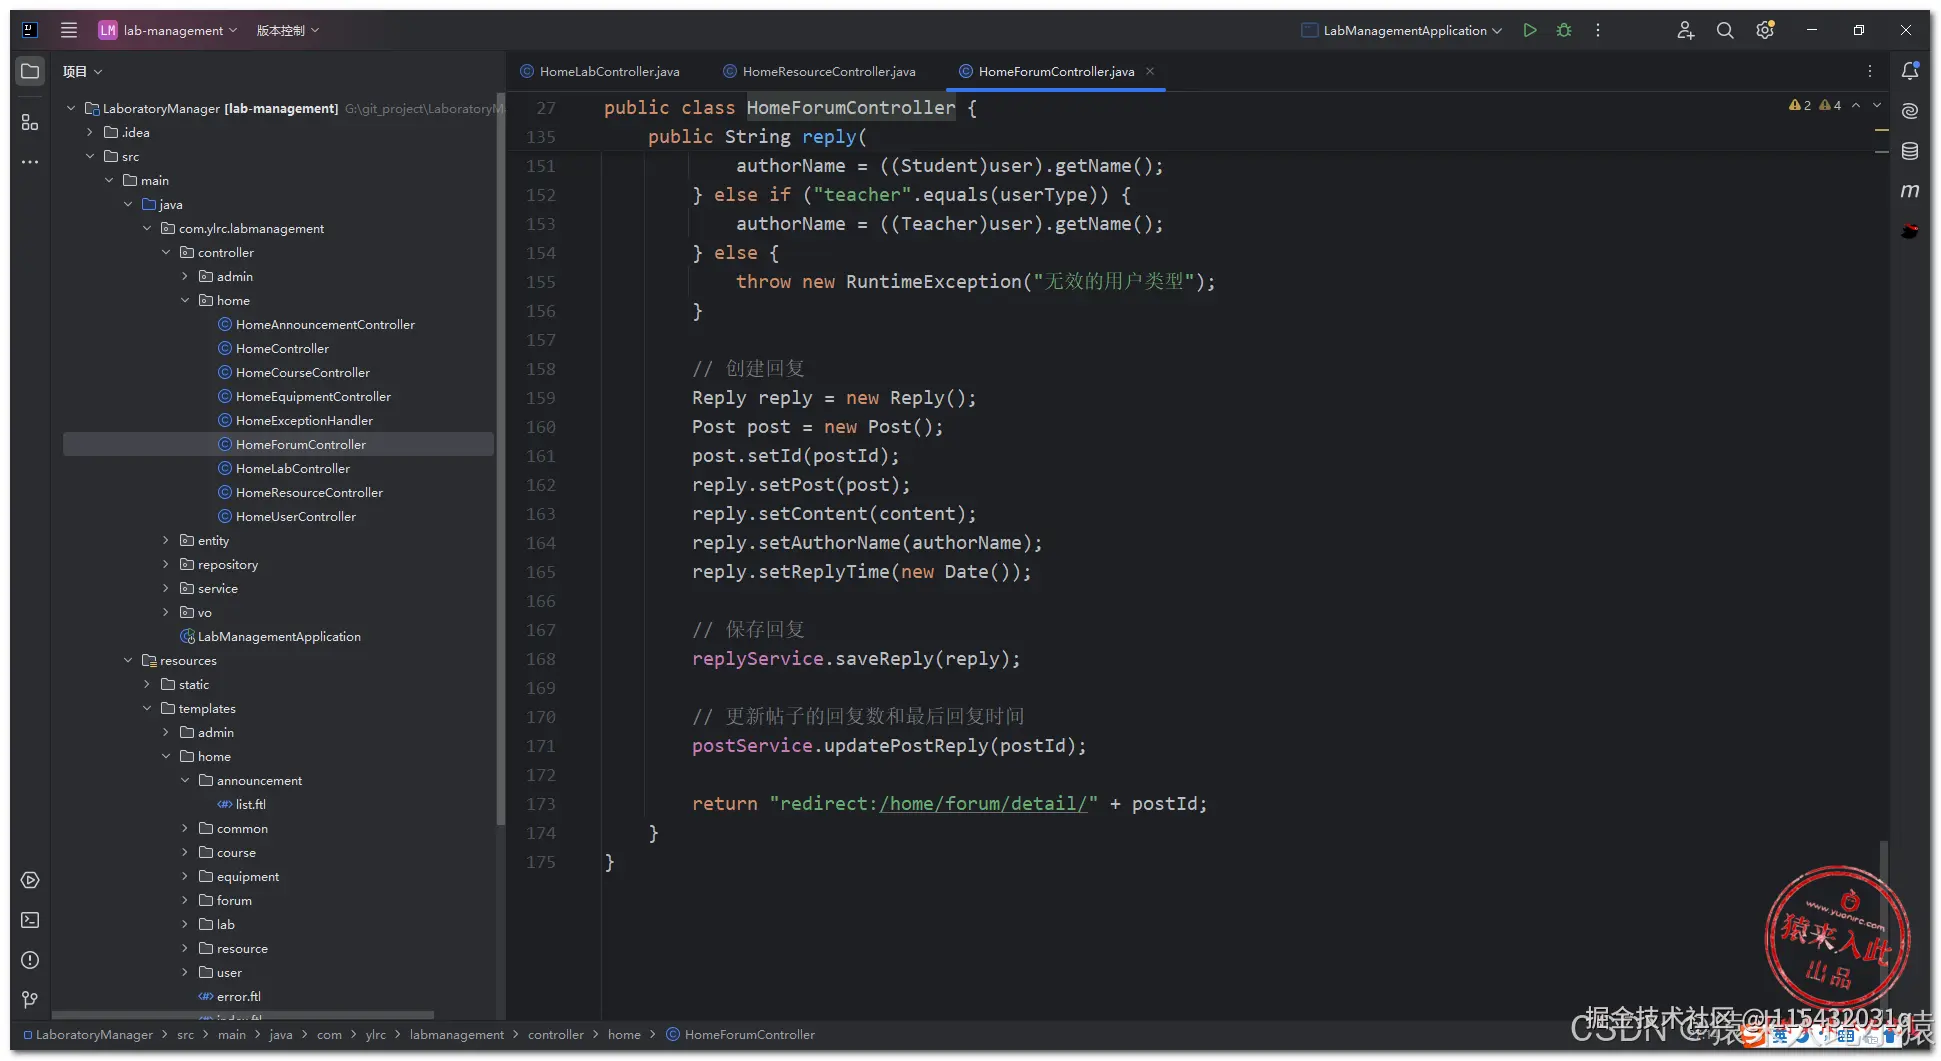Switch to HomeLabController.java tab

[x=600, y=71]
